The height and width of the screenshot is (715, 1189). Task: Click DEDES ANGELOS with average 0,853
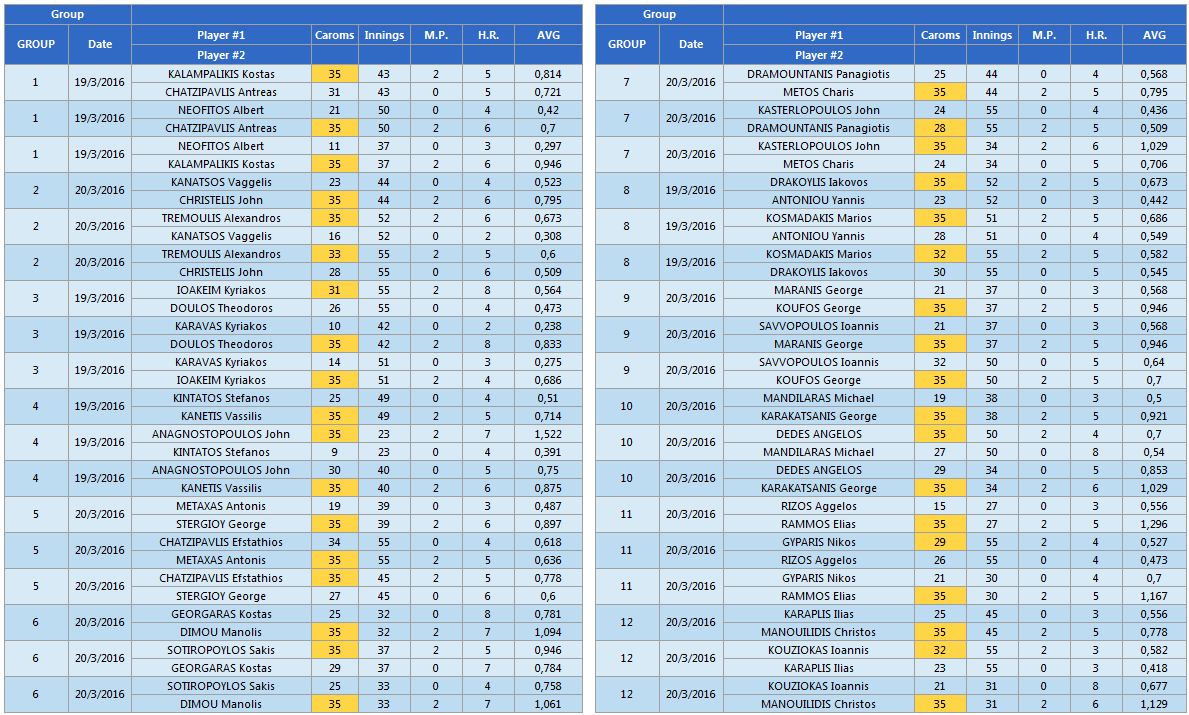(x=818, y=470)
